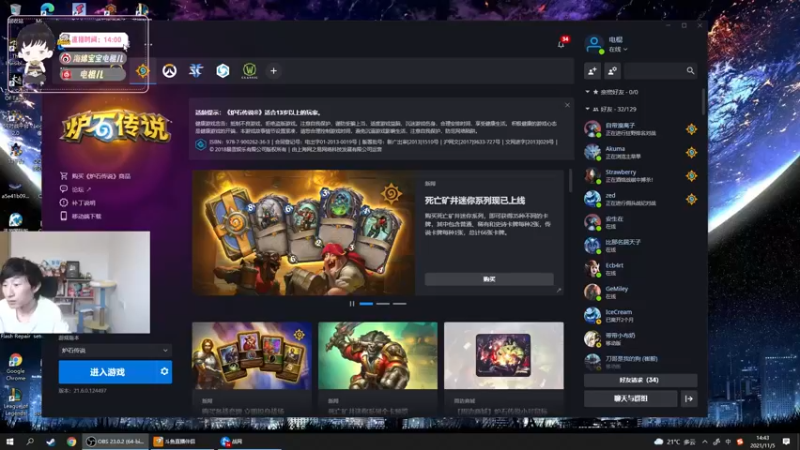Open shop cart link for Hearthstone products
This screenshot has height=450, width=800.
[x=95, y=176]
